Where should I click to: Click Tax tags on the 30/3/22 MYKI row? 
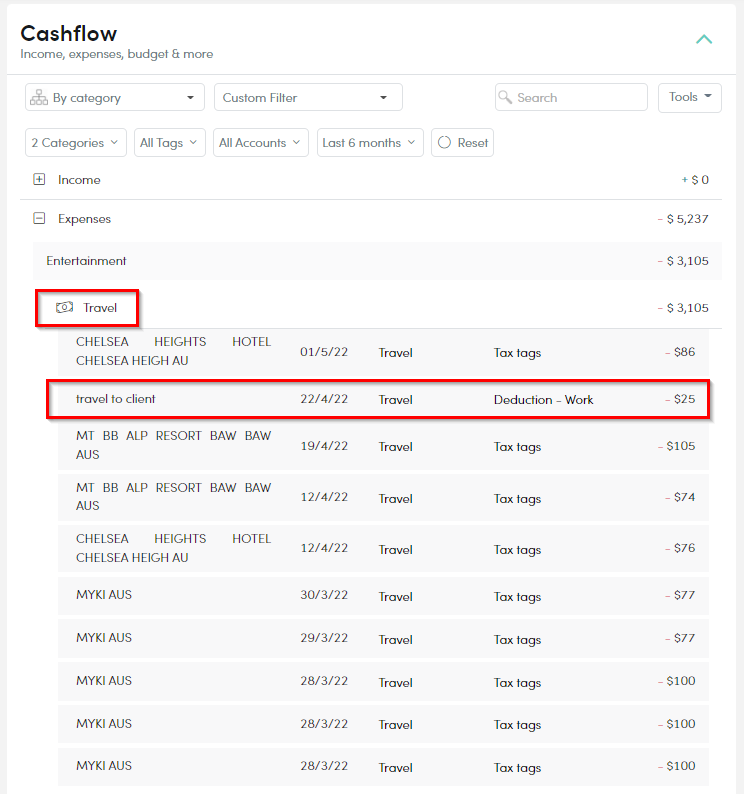[x=518, y=597]
